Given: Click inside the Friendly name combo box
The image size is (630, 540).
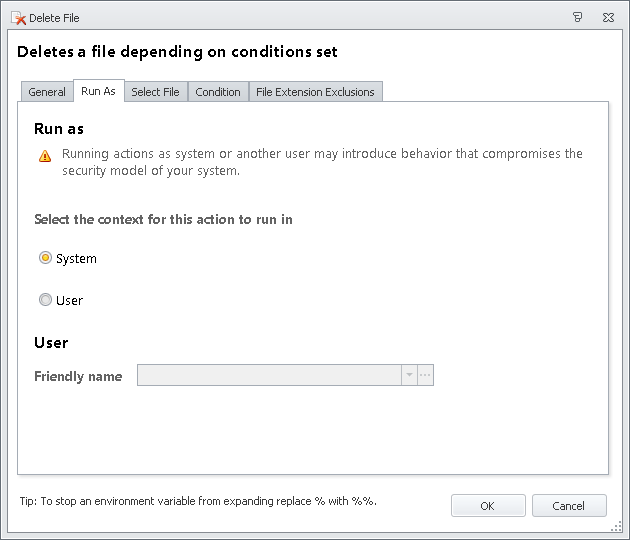Looking at the screenshot, I should tap(268, 376).
